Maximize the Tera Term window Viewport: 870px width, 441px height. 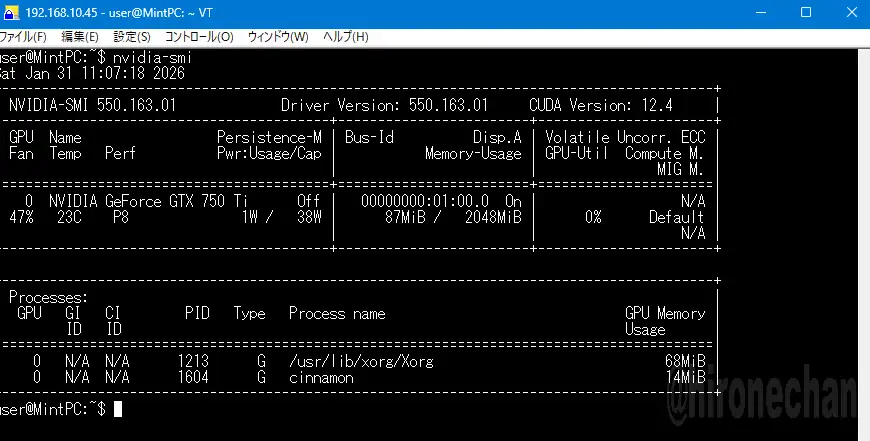click(806, 12)
